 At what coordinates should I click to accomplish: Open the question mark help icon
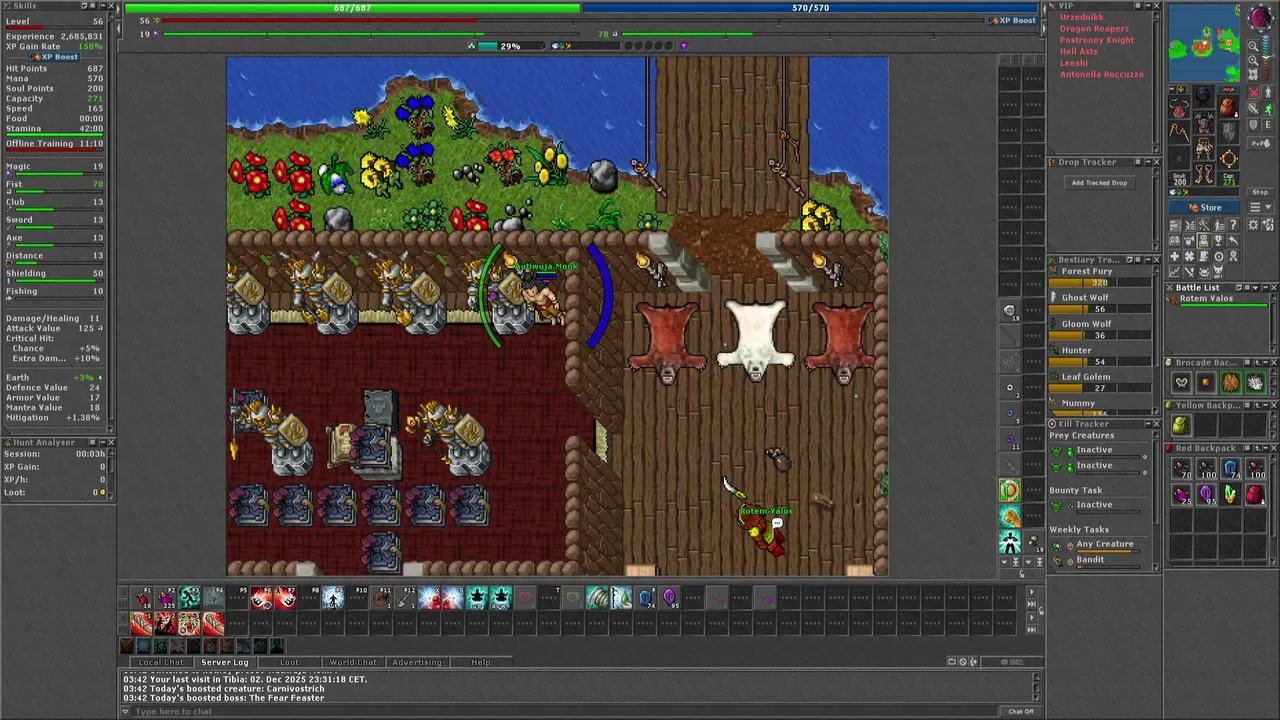(1233, 225)
